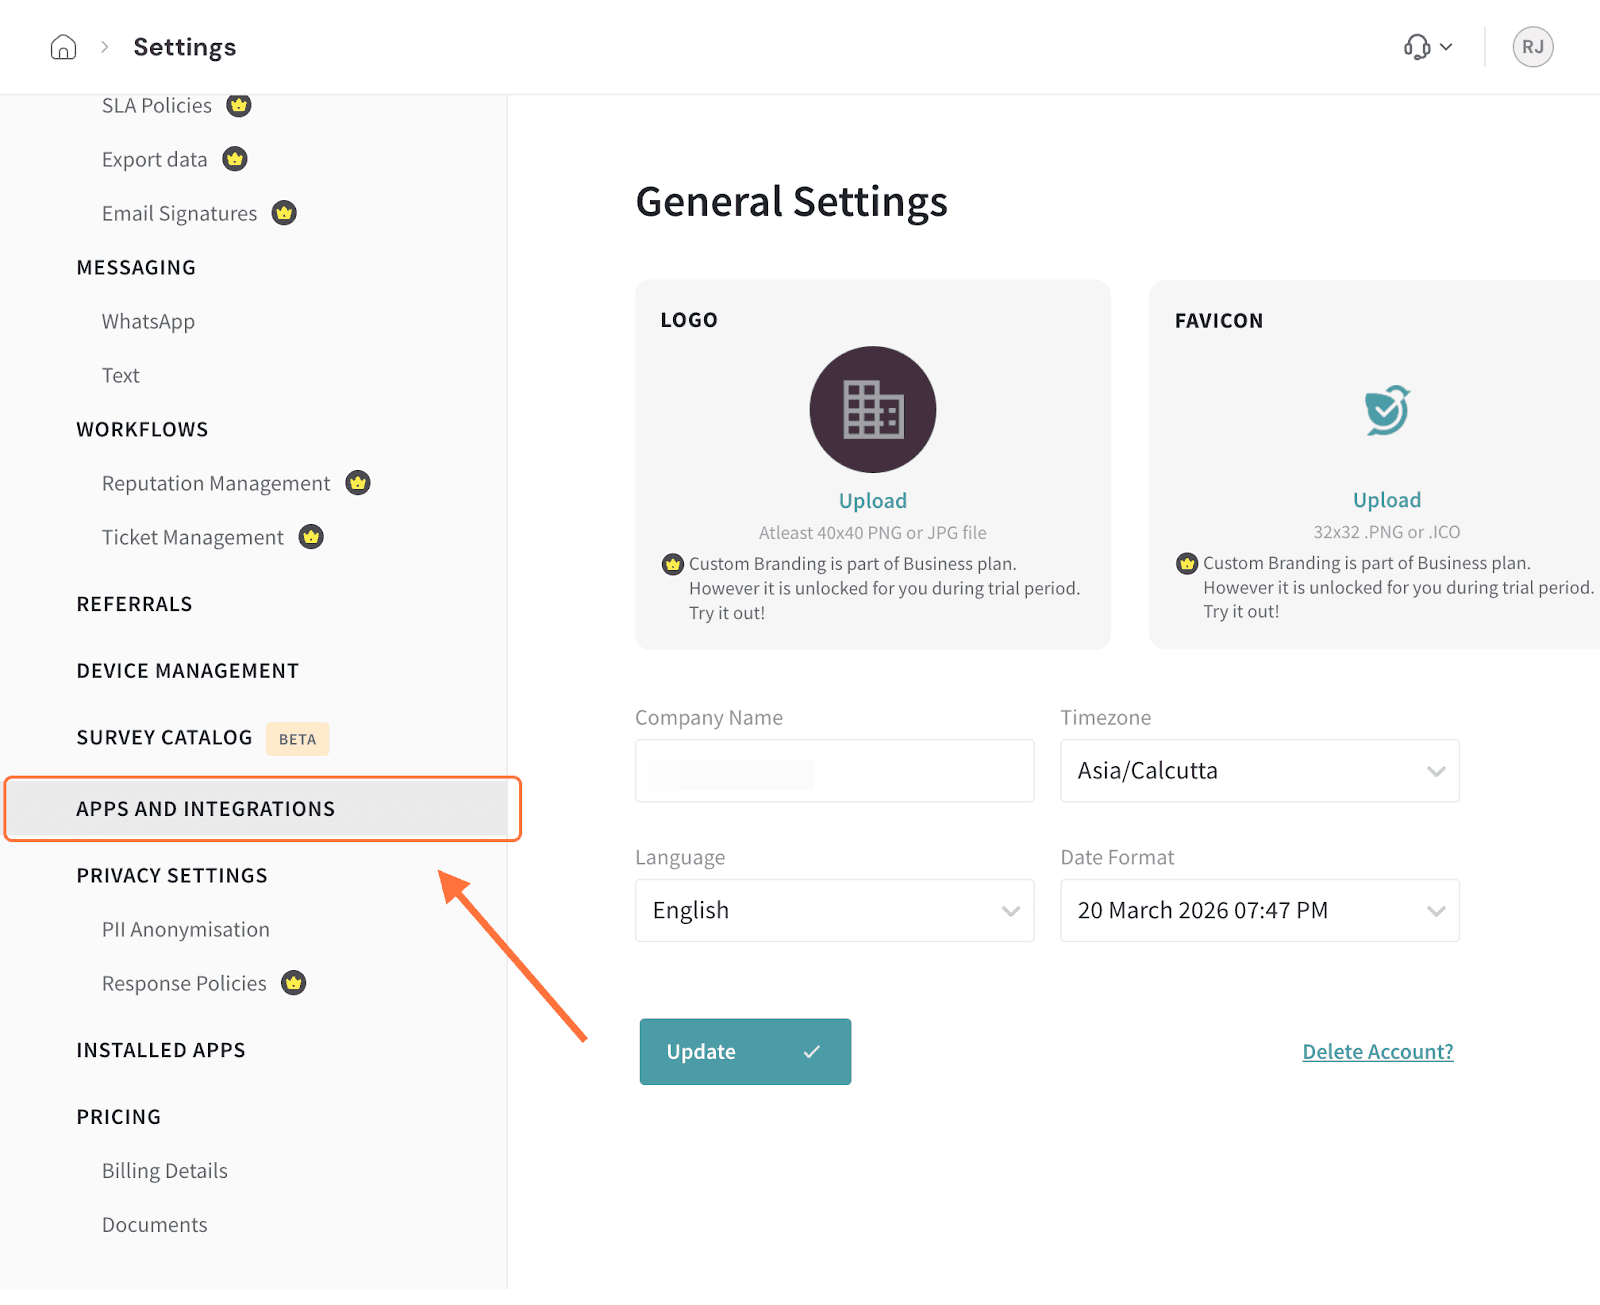Expand the Date Format dropdown
The image size is (1600, 1305).
(x=1259, y=911)
